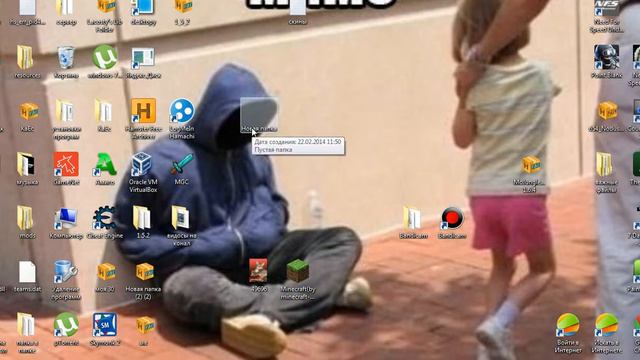
Task: Launch LogMeIn Hamachi shortcut
Action: pos(182,118)
